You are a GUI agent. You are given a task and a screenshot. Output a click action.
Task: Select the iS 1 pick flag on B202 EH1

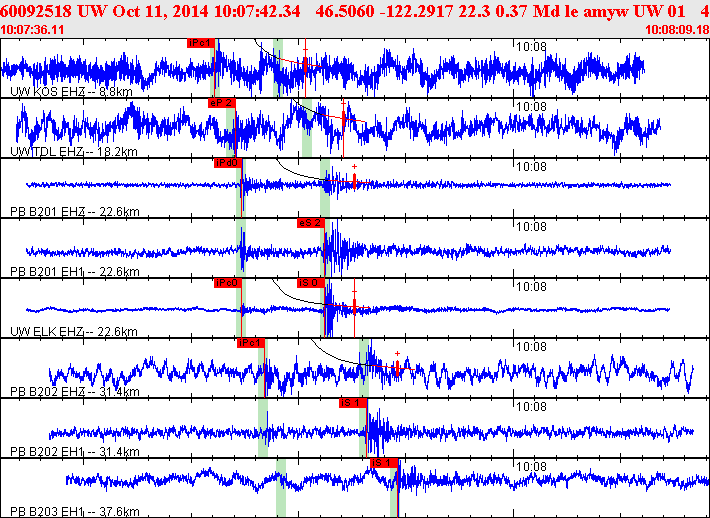click(353, 403)
